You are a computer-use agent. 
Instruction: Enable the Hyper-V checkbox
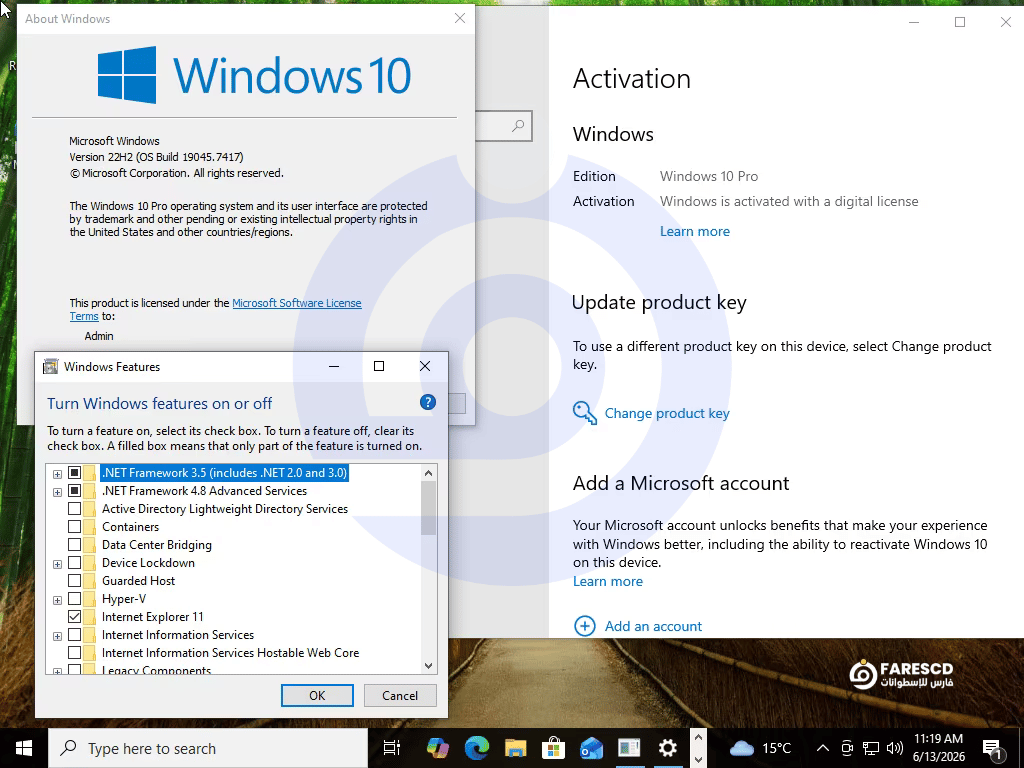[x=74, y=598]
